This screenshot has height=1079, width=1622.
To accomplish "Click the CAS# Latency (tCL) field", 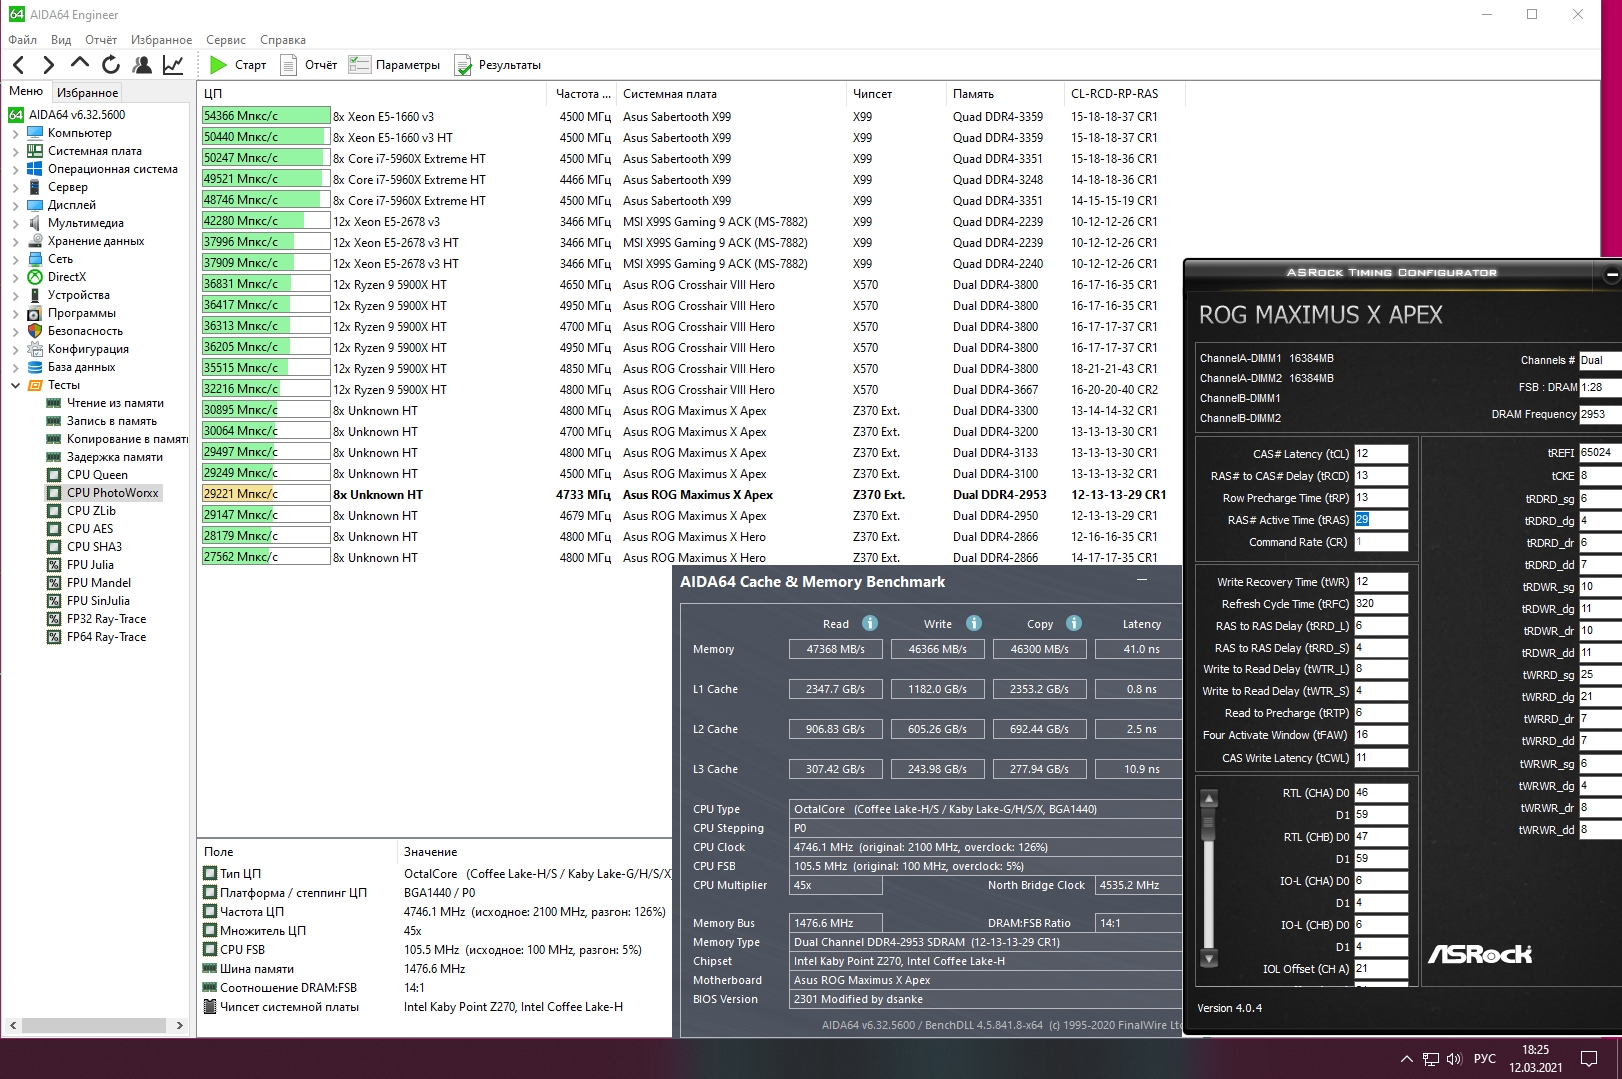I will (1381, 454).
